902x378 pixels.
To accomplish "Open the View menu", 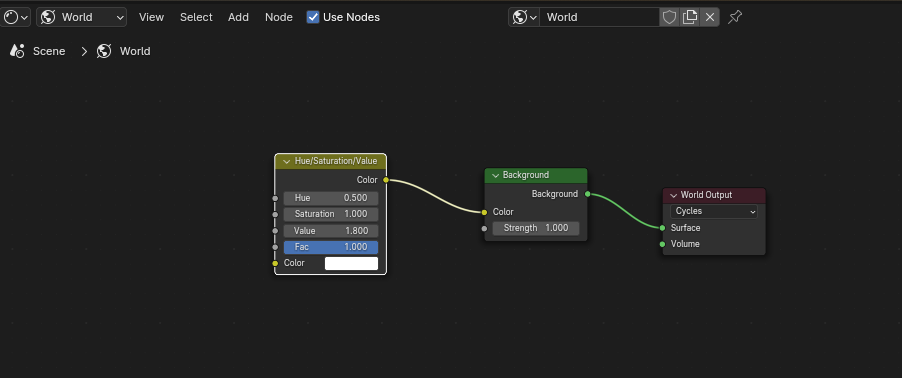I will (x=151, y=17).
